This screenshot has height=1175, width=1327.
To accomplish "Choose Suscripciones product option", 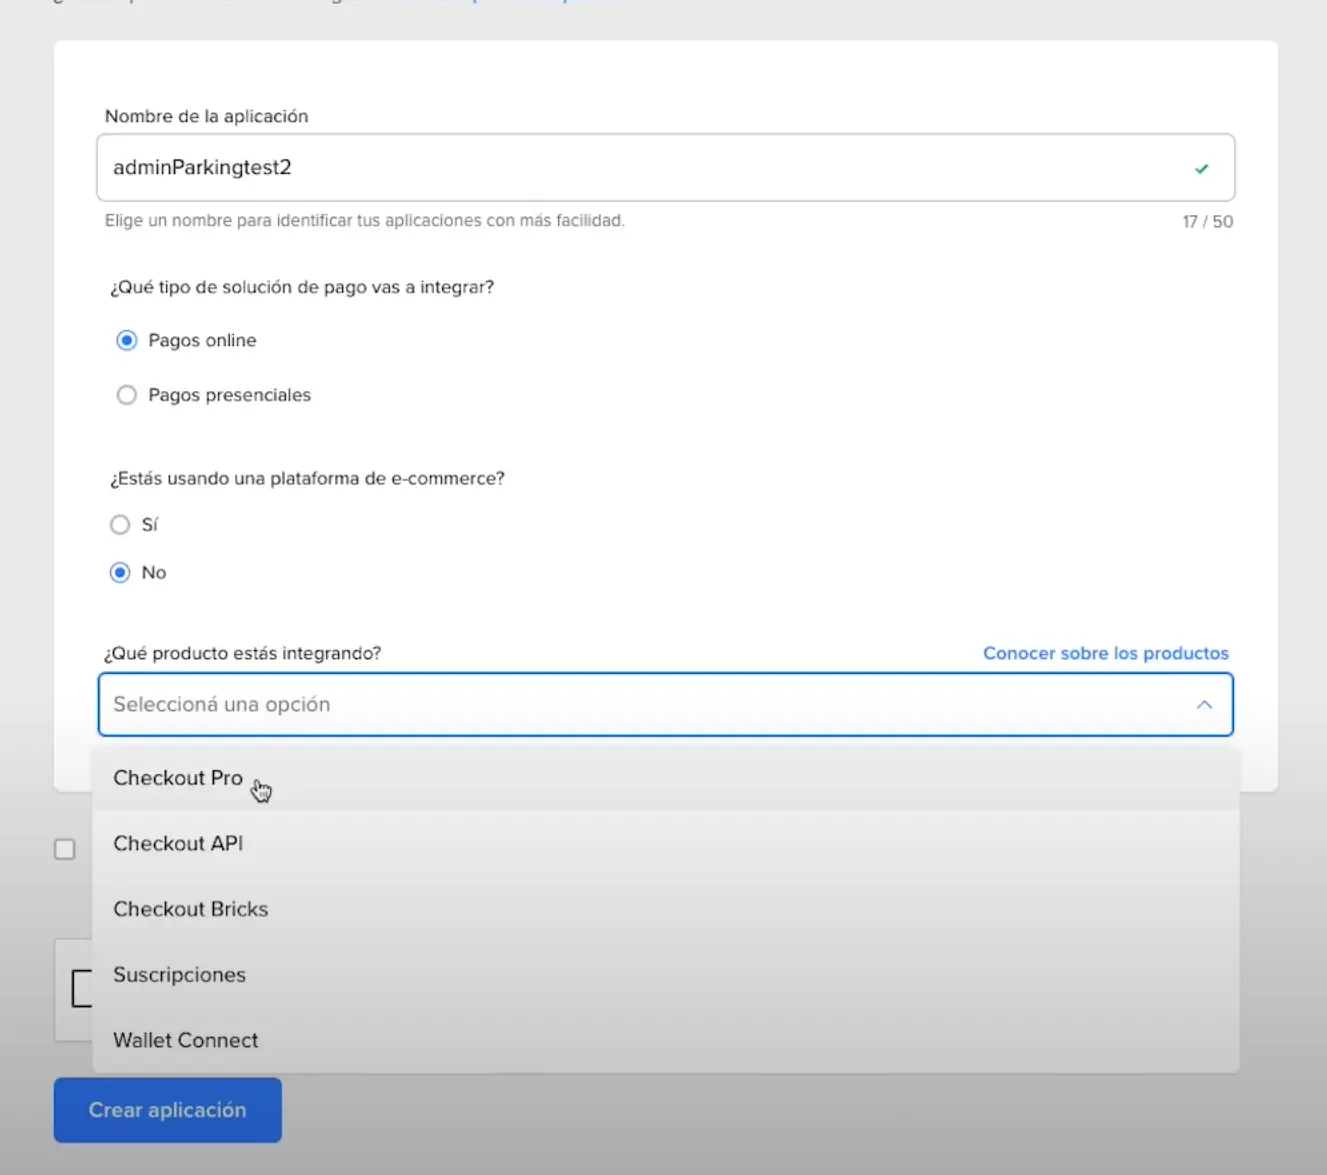I will point(179,975).
